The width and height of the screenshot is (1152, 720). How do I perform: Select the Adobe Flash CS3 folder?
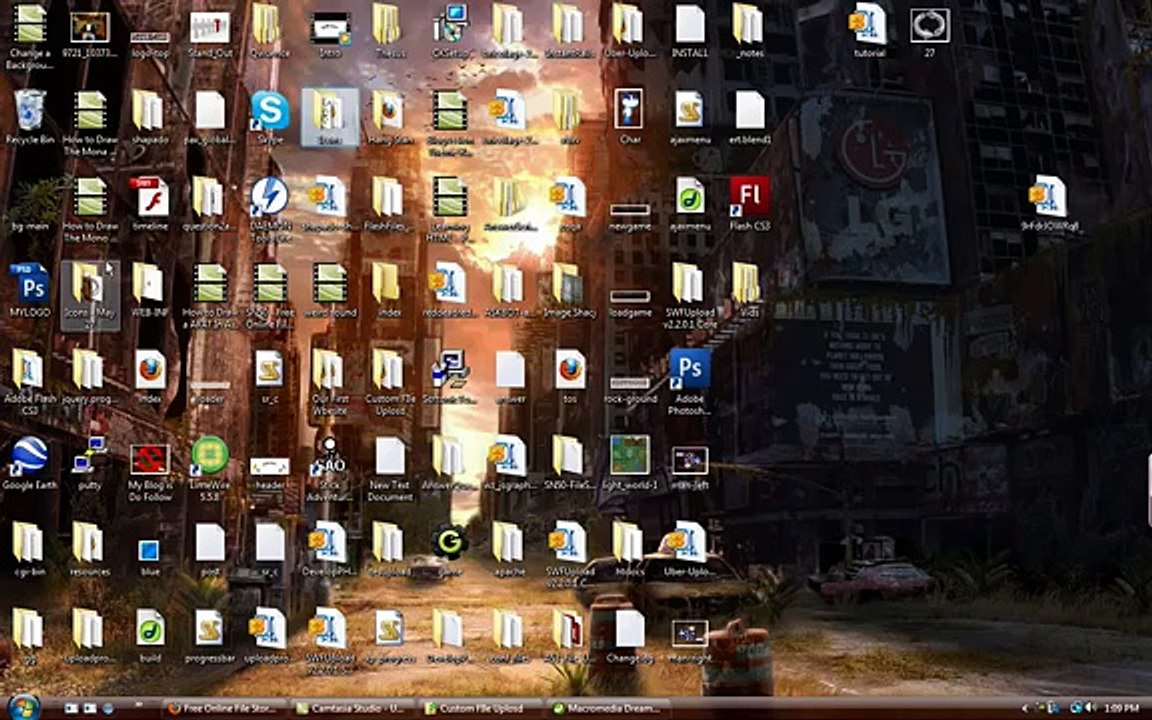tap(29, 382)
